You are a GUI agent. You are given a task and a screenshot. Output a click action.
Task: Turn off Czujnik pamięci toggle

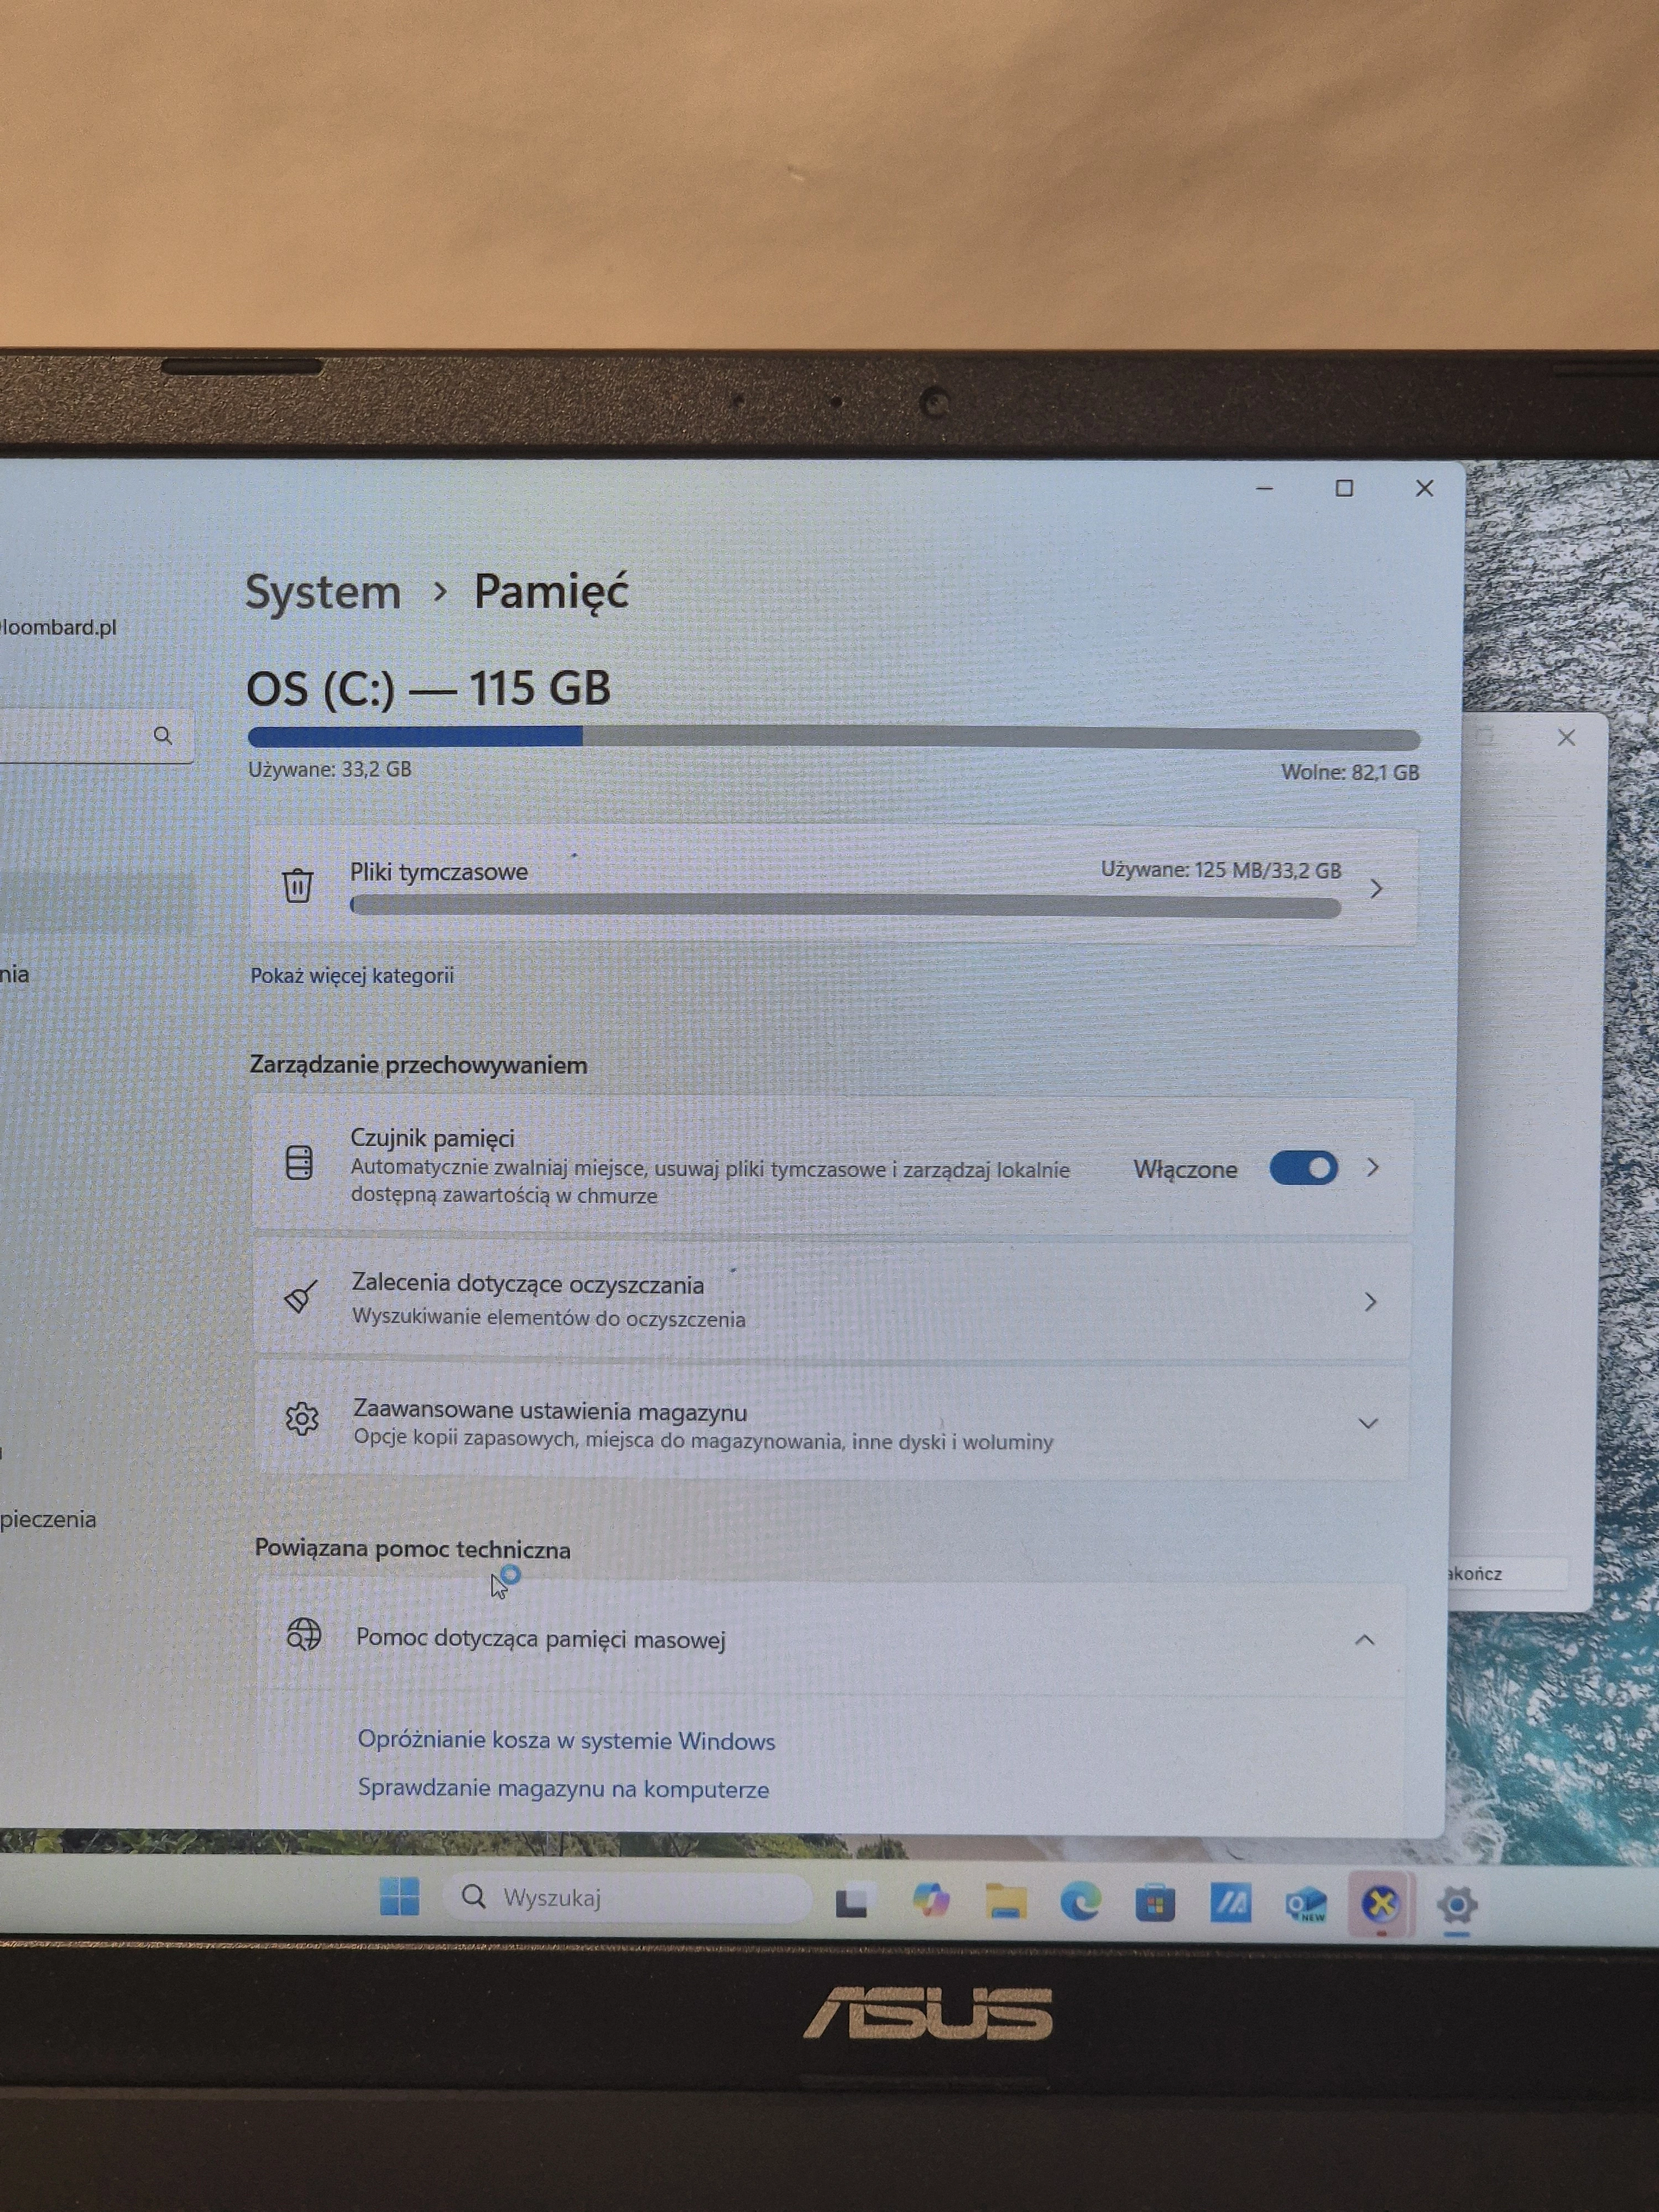pos(1303,1168)
